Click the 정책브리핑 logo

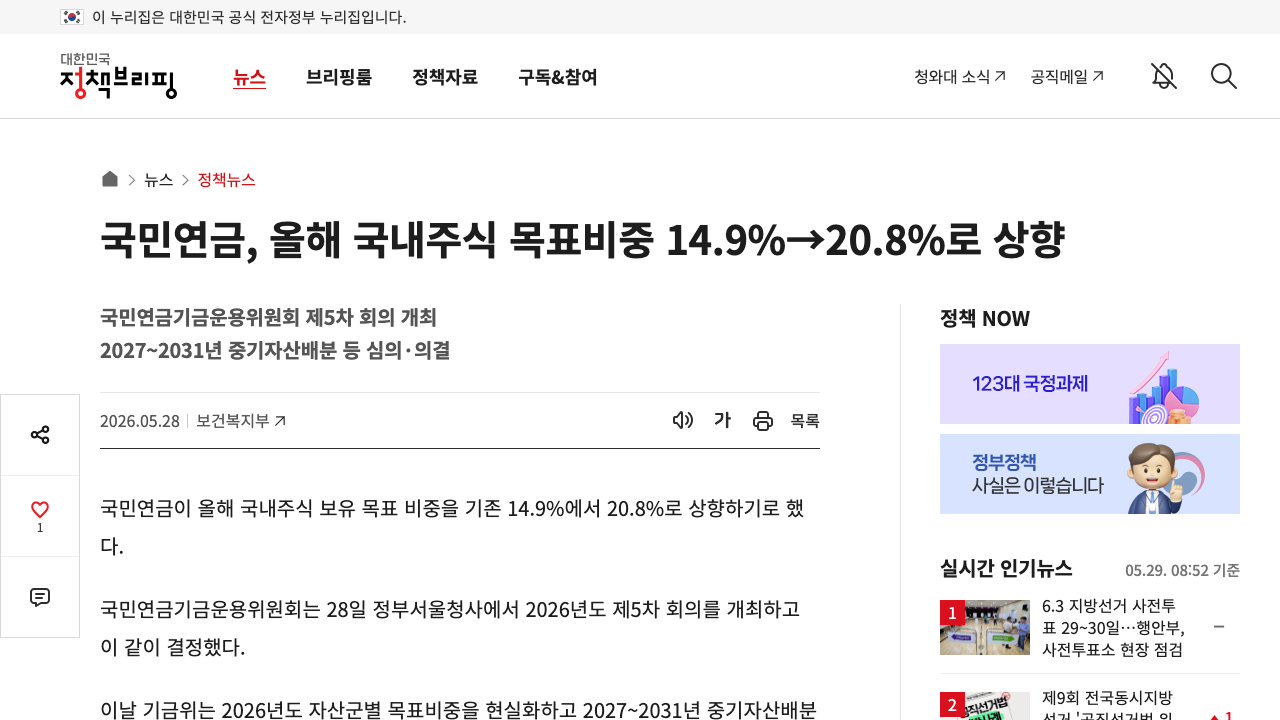coord(118,76)
